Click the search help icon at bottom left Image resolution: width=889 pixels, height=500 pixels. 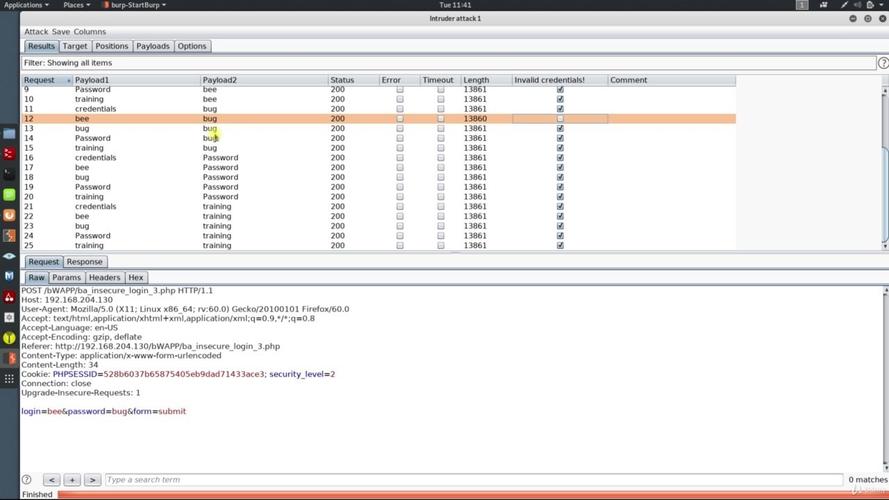tap(27, 480)
